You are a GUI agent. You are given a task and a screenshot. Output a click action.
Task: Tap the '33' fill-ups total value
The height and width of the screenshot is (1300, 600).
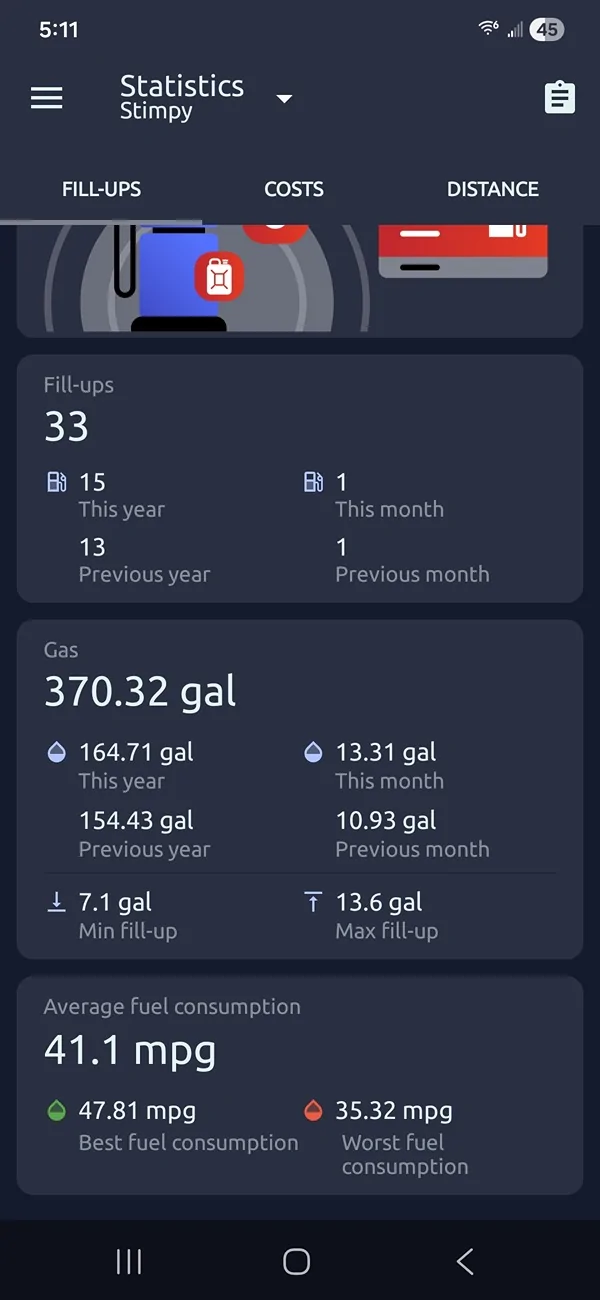tap(66, 428)
